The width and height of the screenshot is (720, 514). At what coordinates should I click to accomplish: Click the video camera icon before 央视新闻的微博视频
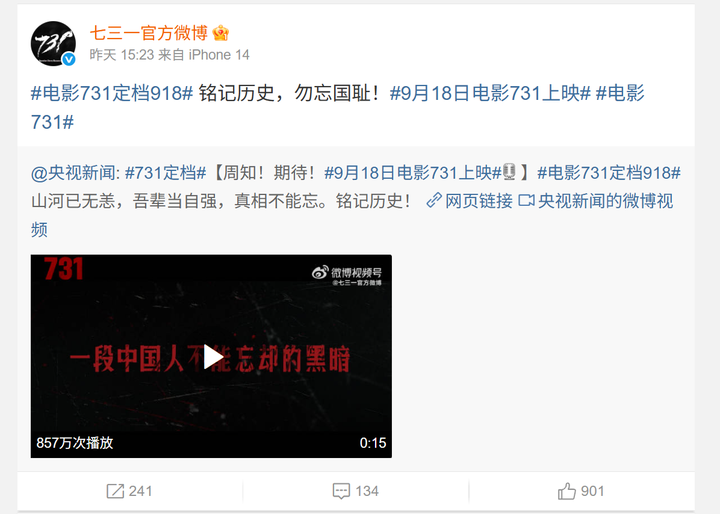(526, 201)
